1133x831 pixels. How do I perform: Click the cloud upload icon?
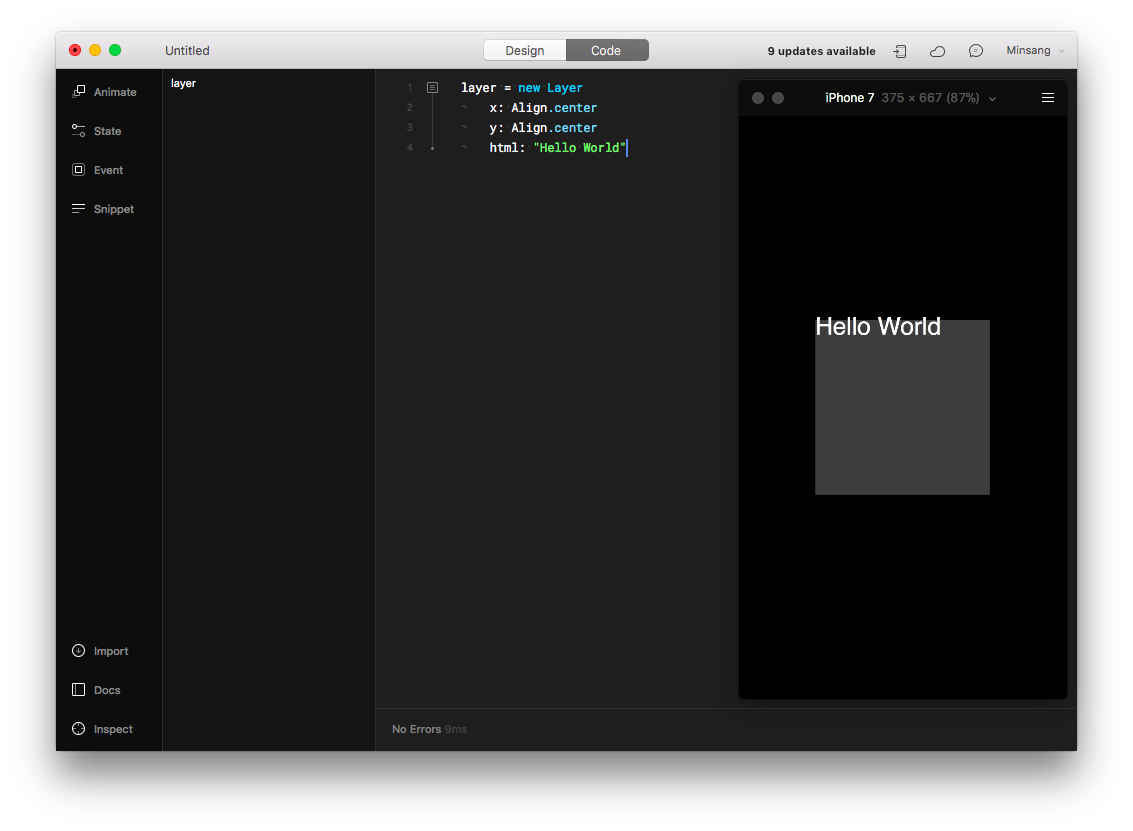coord(937,51)
